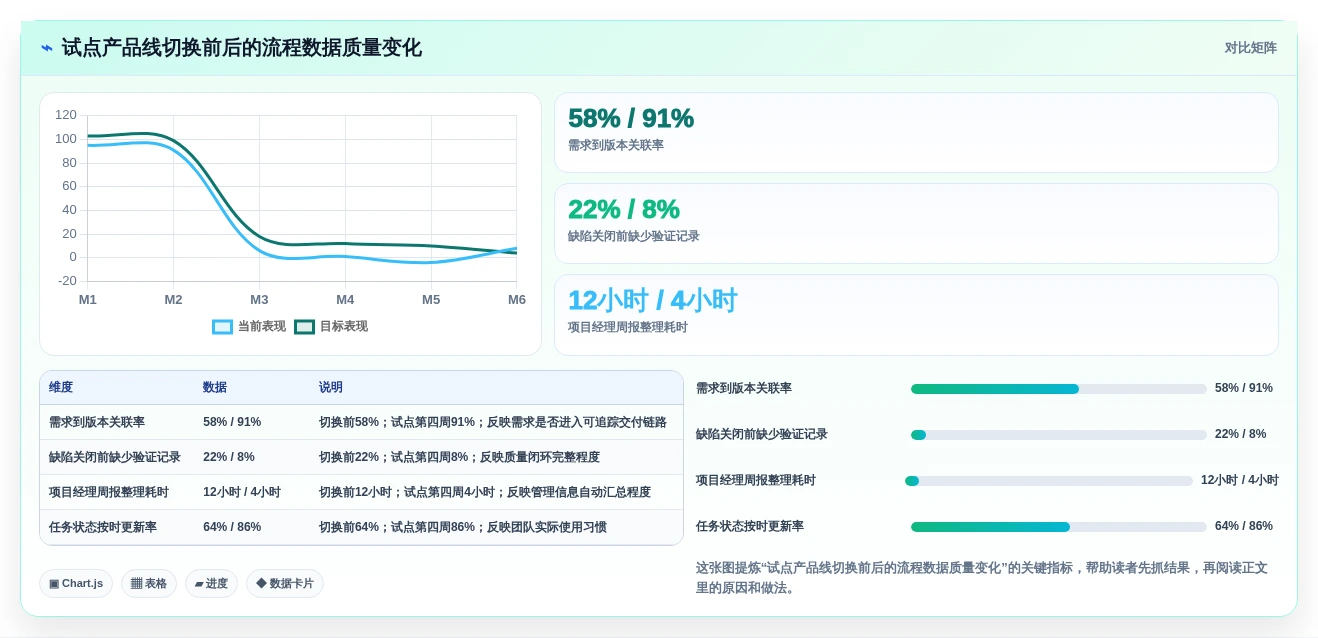Click the Chart.js tag chip
This screenshot has height=638, width=1318.
(x=76, y=584)
